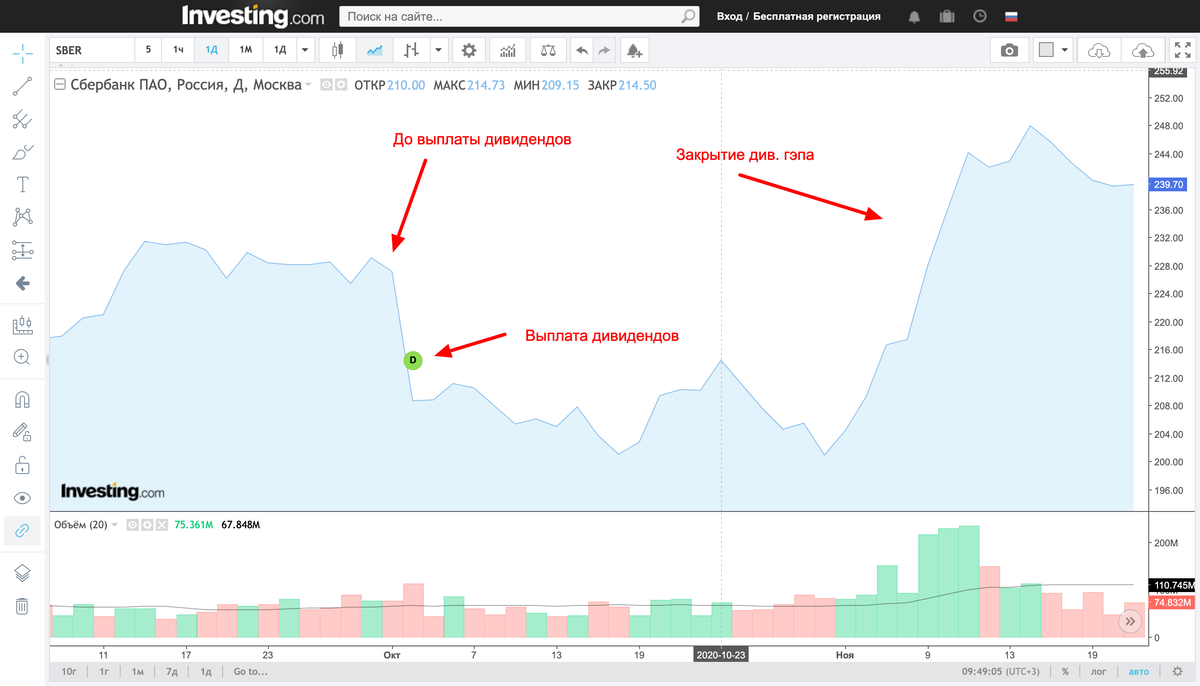Open chart settings gear
Image resolution: width=1200 pixels, height=686 pixels.
[x=469, y=50]
